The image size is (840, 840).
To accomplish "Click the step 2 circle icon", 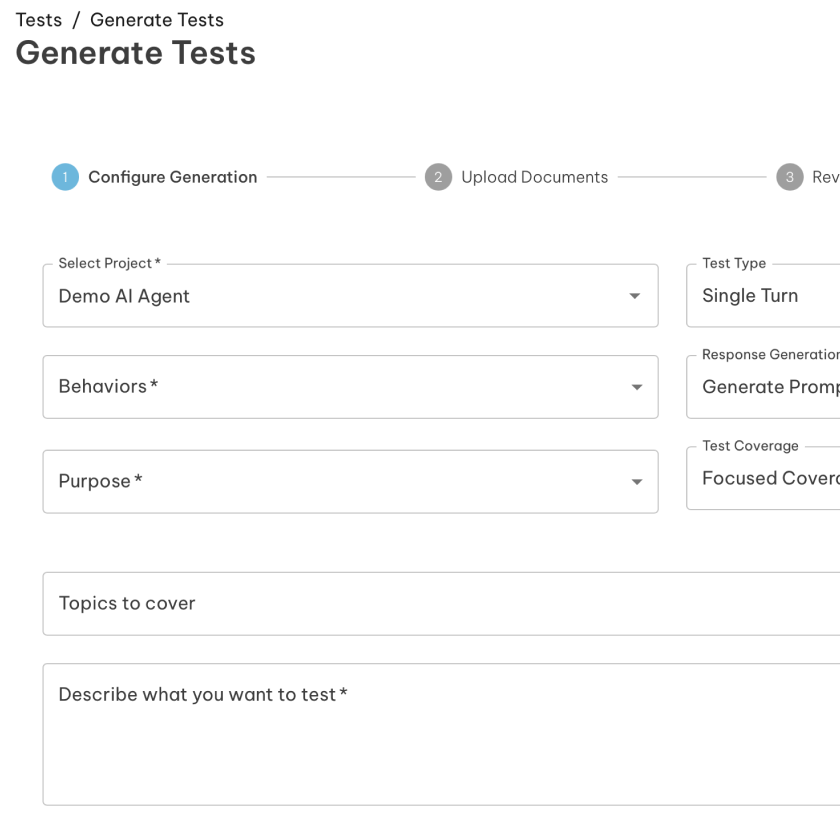I will tap(438, 177).
